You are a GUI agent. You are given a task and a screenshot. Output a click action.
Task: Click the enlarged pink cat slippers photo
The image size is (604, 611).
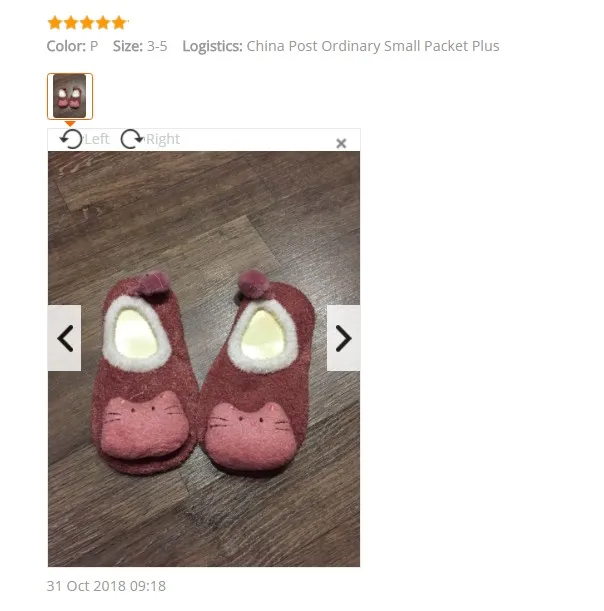click(204, 359)
